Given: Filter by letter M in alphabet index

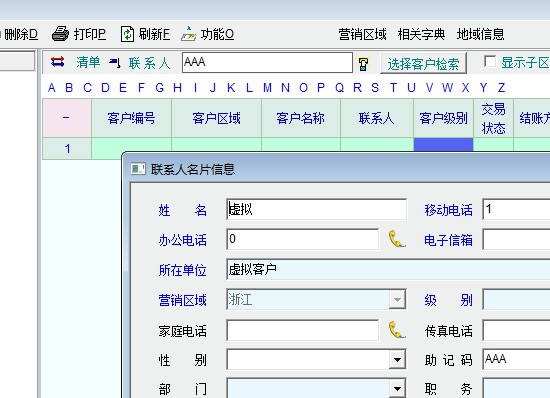Looking at the screenshot, I should click(267, 87).
